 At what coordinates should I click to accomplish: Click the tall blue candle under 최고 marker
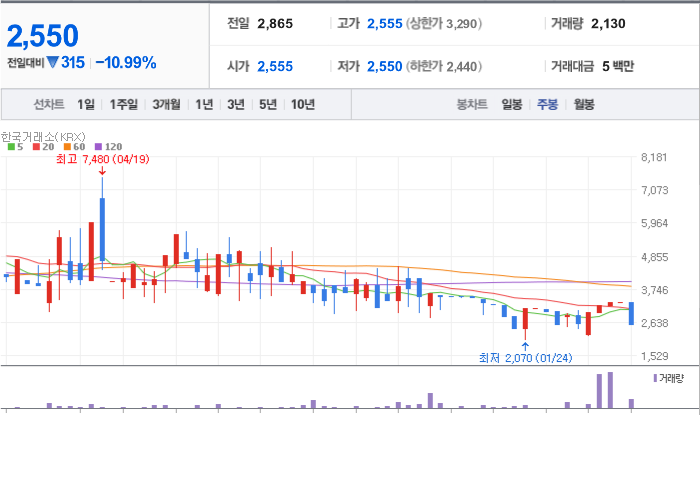pos(102,229)
